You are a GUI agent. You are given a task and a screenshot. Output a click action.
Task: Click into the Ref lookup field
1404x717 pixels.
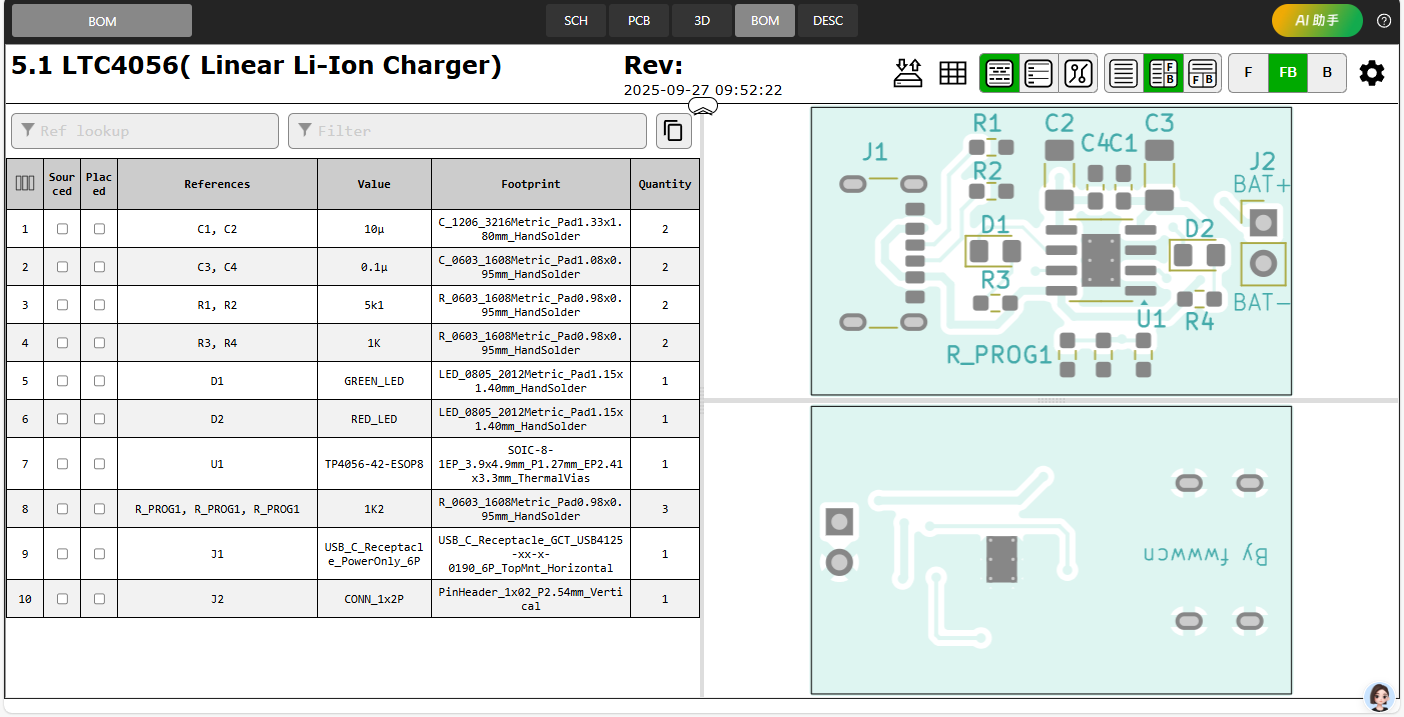pyautogui.click(x=145, y=131)
